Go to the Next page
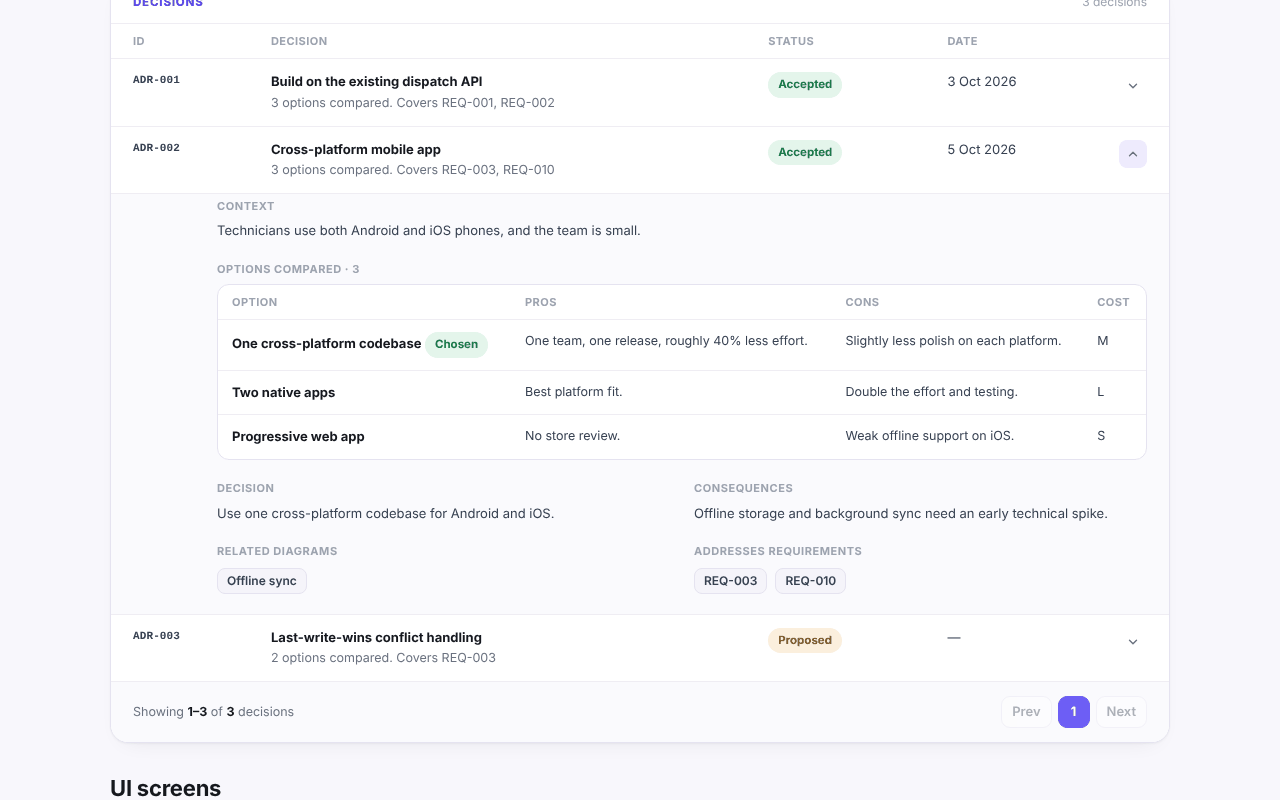 (1121, 712)
